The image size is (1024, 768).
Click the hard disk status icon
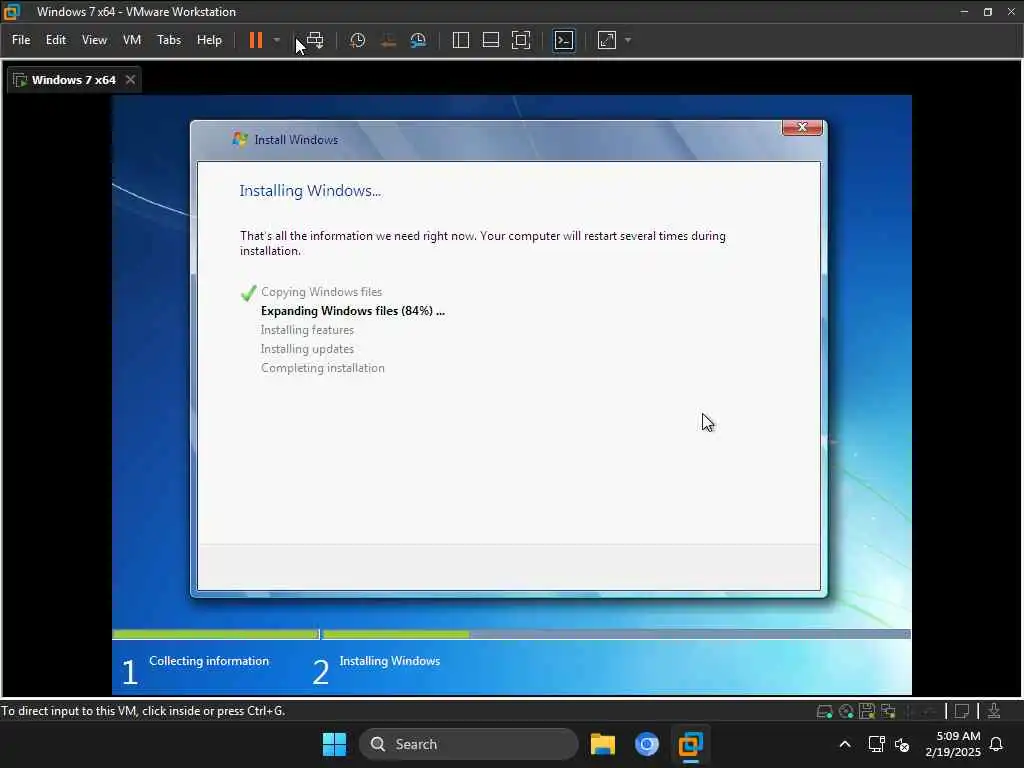click(824, 711)
